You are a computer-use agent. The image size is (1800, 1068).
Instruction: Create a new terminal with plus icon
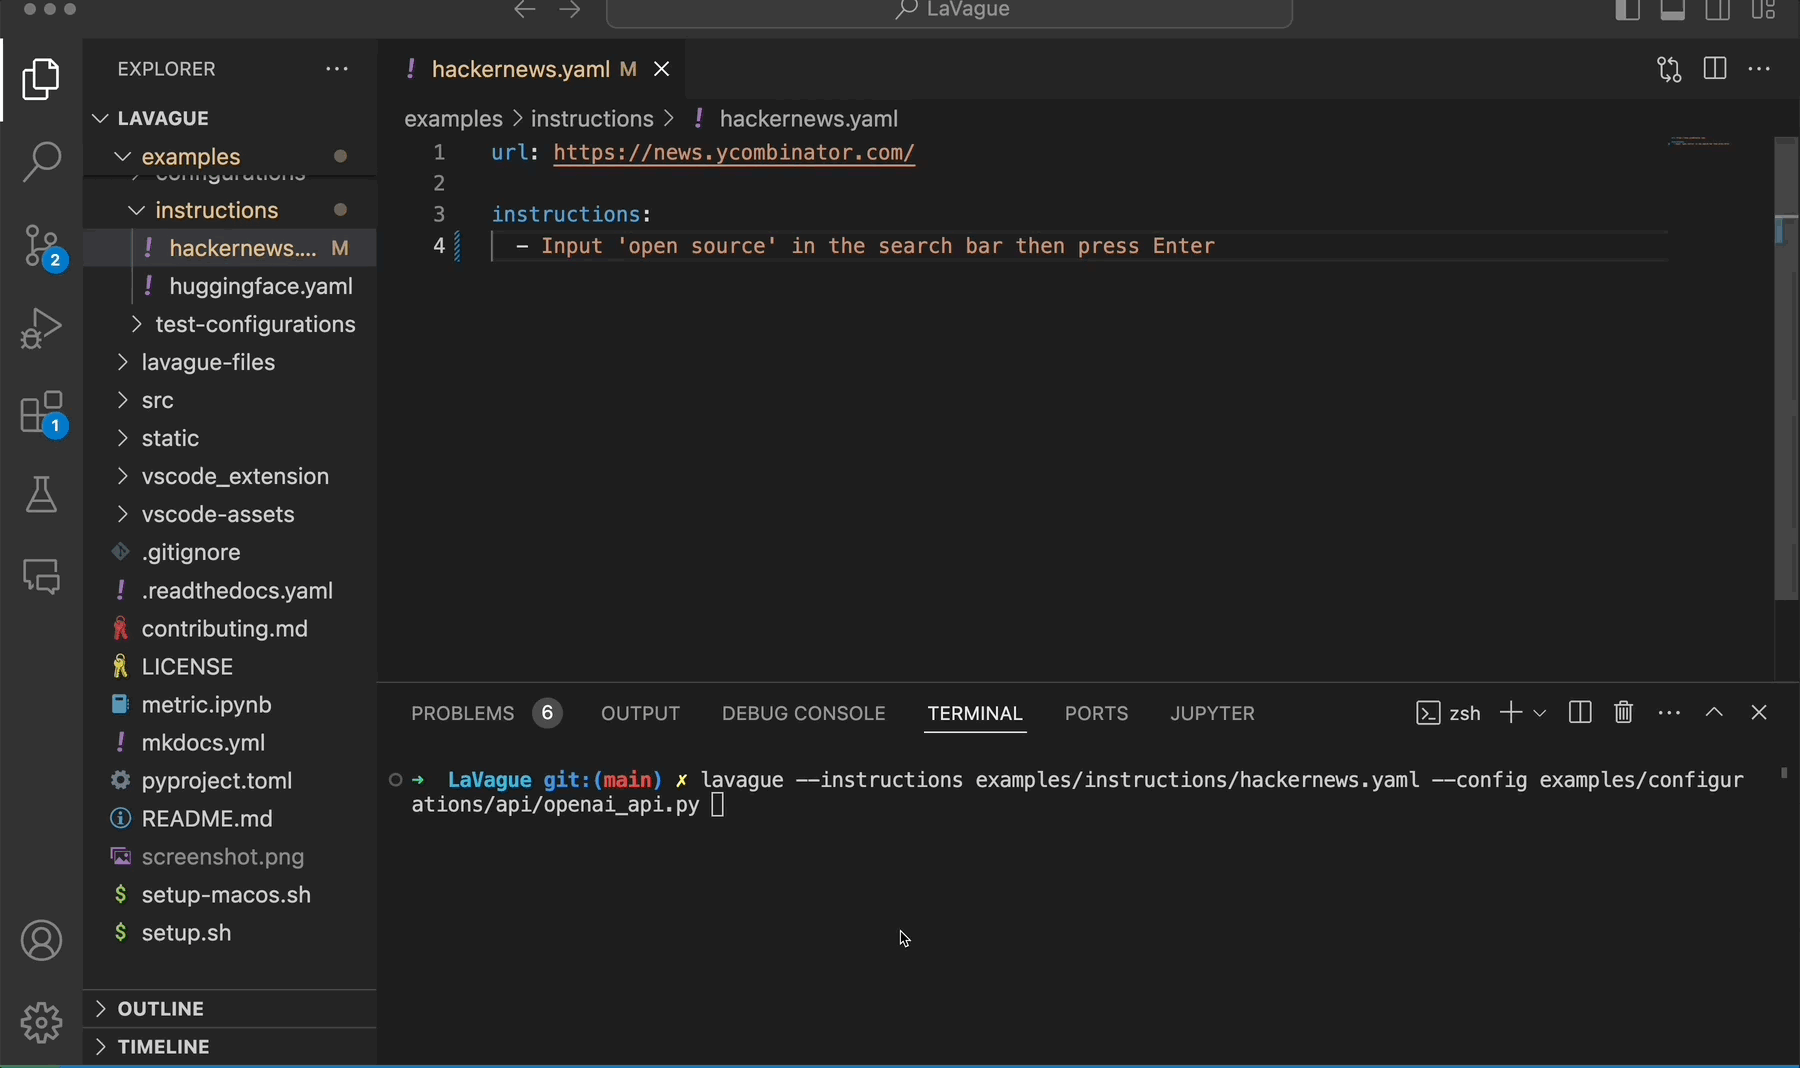(x=1511, y=712)
